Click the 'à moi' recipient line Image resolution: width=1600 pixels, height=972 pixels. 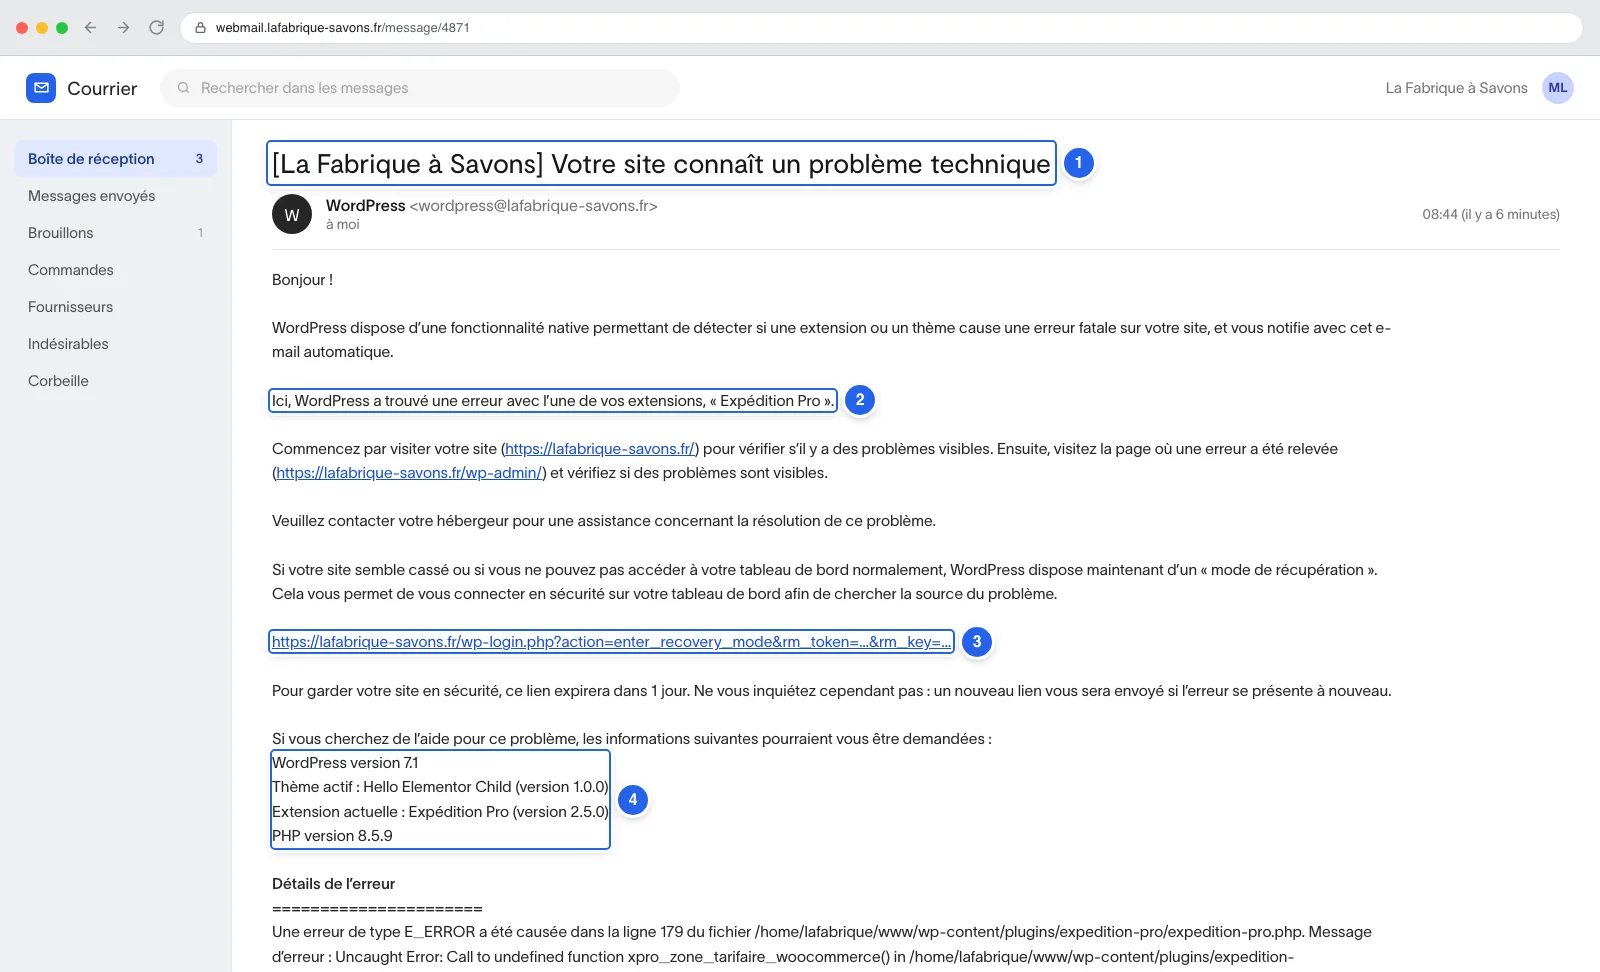(342, 225)
